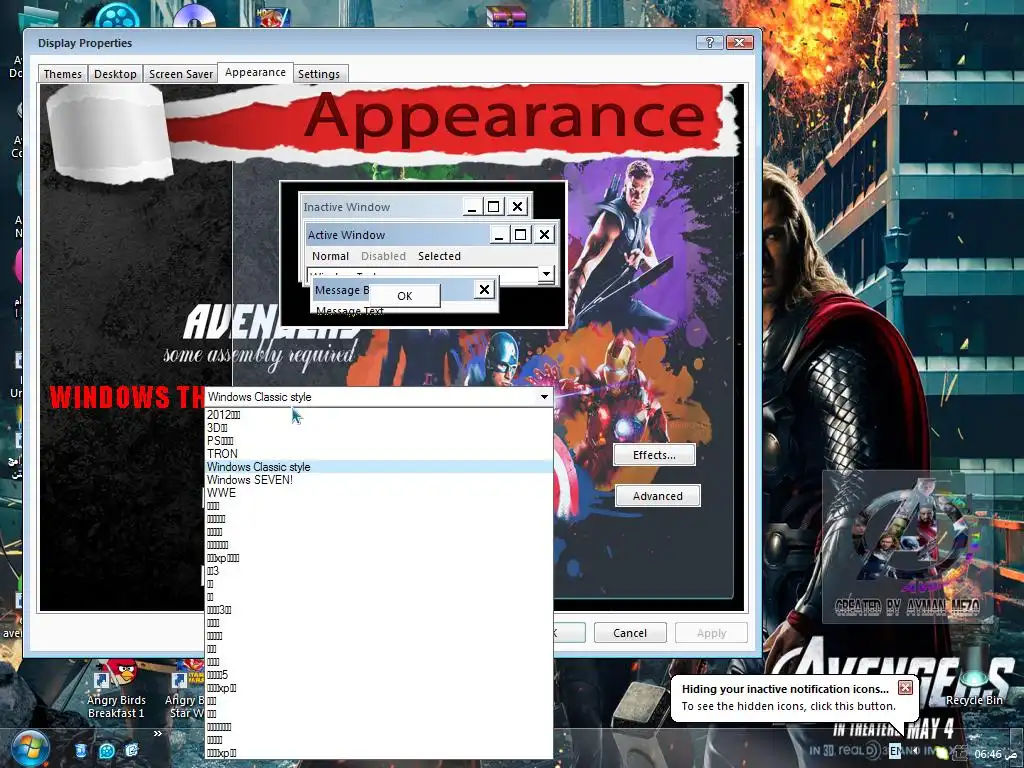Open third quick launch icon before chevron

(132, 750)
